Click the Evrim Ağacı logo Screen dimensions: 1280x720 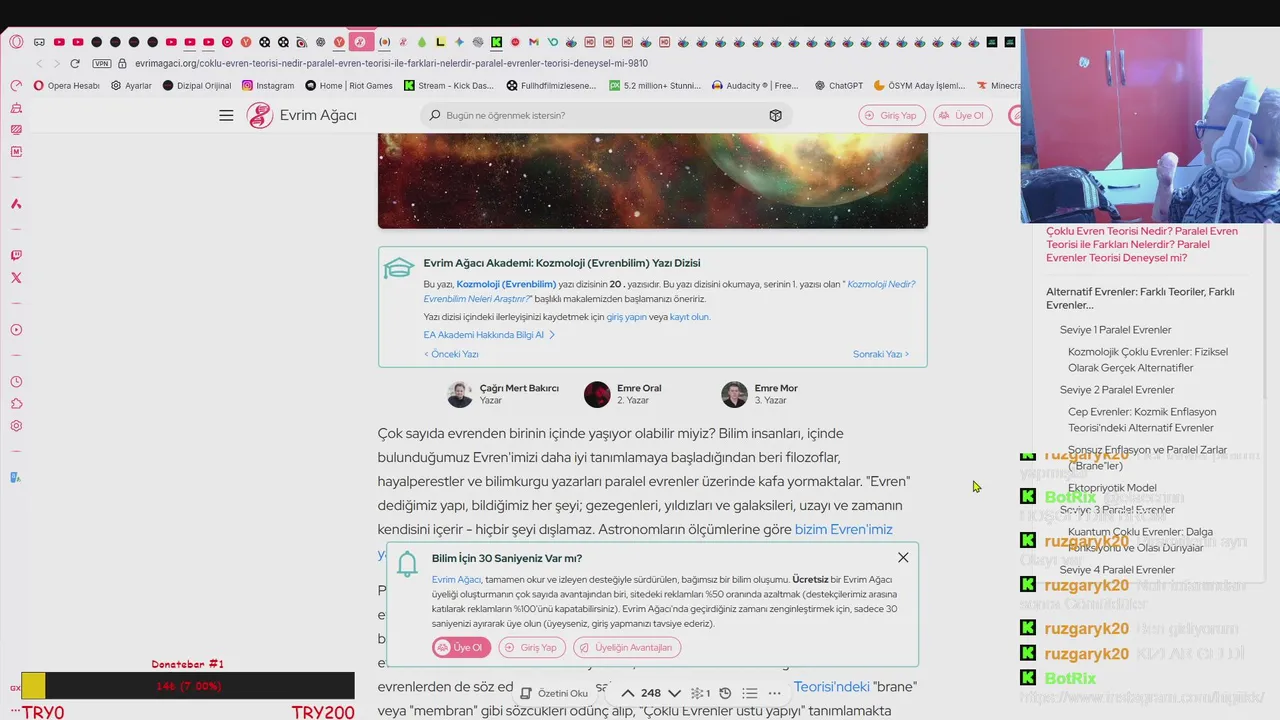tap(302, 115)
